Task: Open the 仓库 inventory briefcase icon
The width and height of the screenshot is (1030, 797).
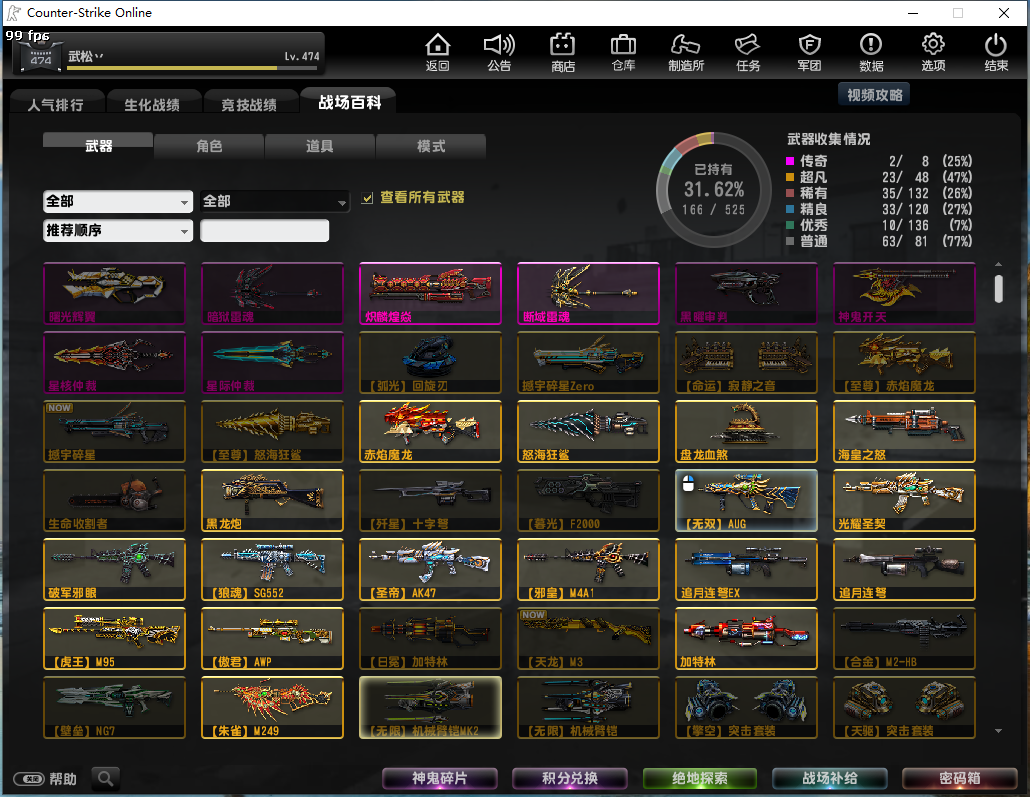Action: click(623, 52)
